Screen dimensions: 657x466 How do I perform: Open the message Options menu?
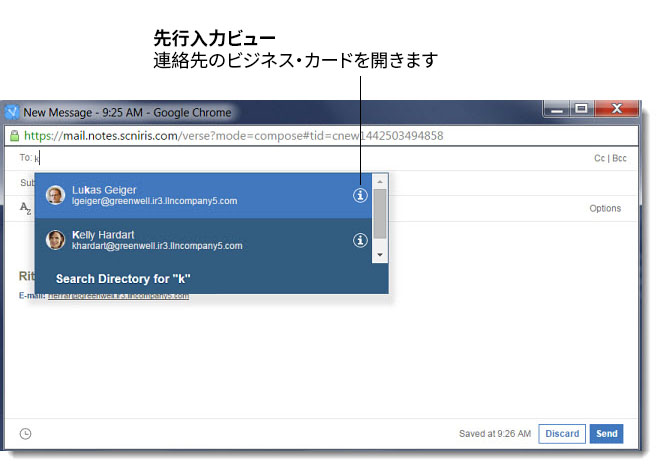pos(605,208)
